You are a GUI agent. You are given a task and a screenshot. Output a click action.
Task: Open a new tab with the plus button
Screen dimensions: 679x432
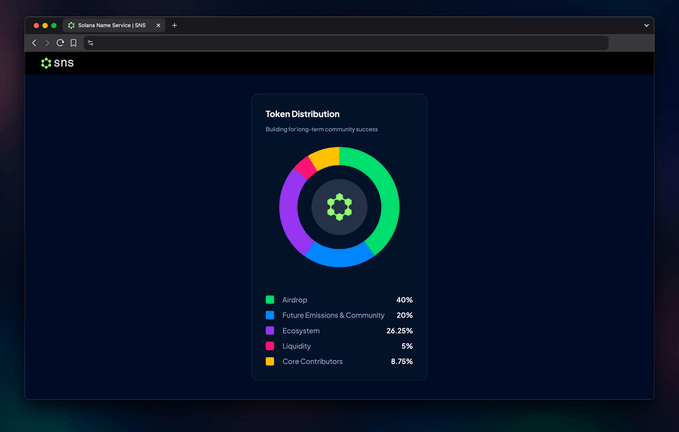[174, 25]
